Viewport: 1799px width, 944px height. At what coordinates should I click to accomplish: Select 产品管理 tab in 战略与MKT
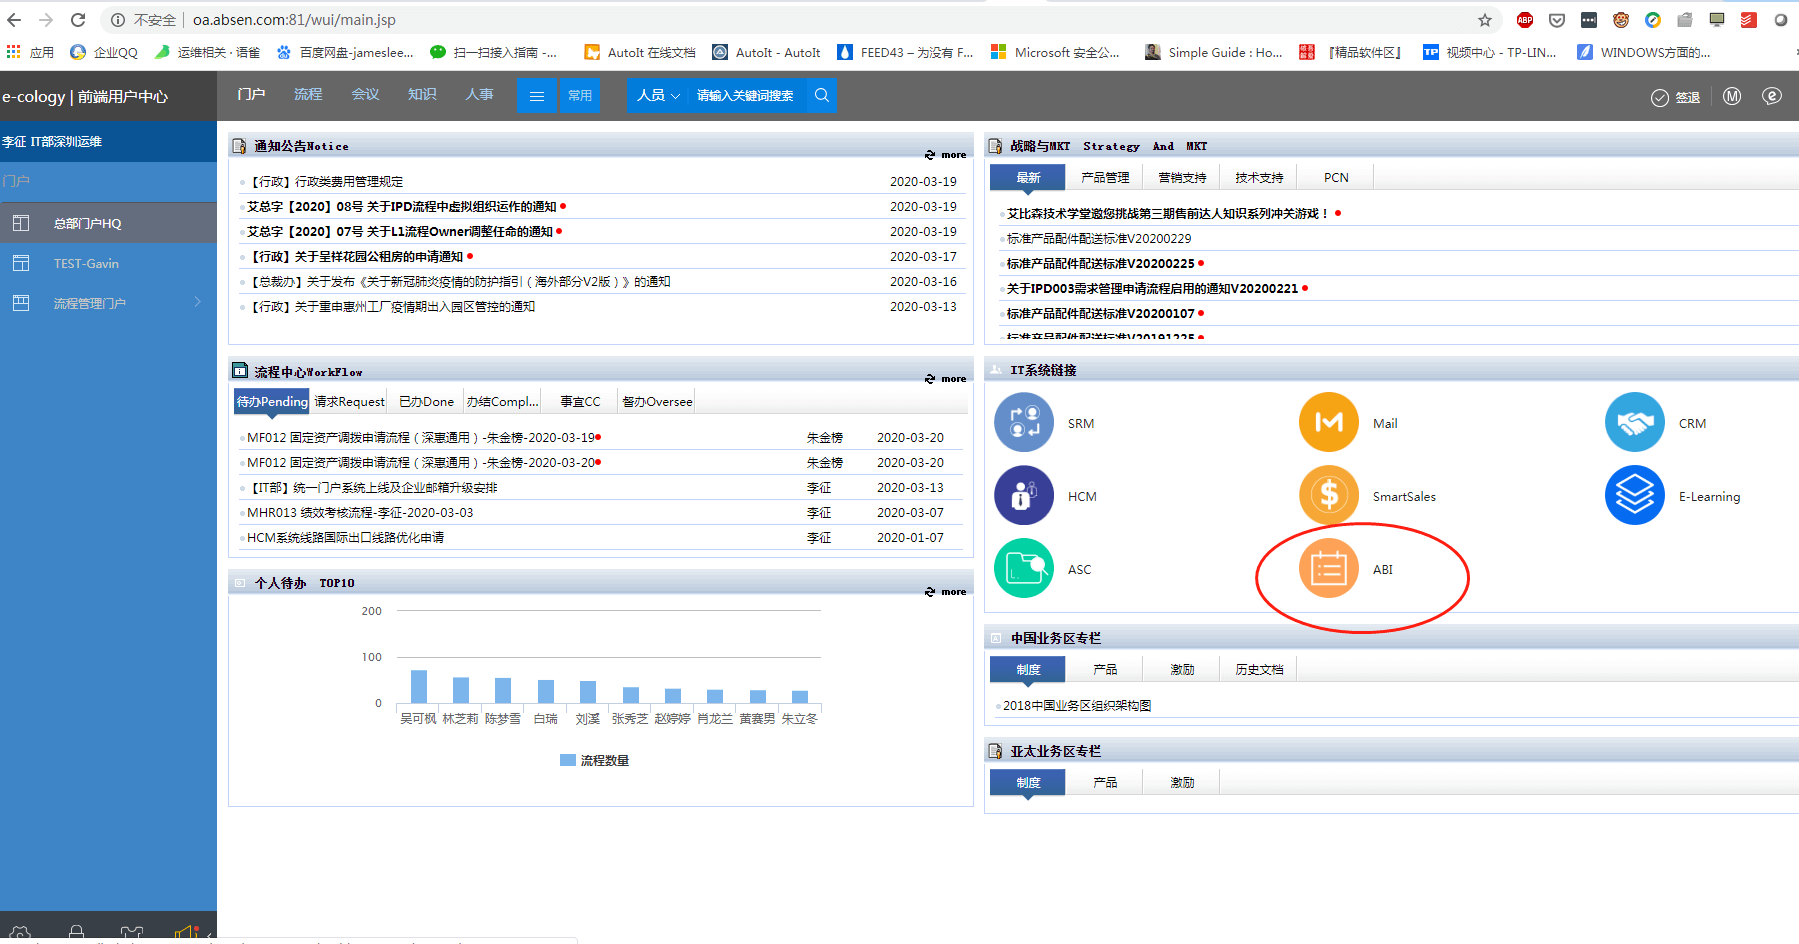click(x=1105, y=177)
